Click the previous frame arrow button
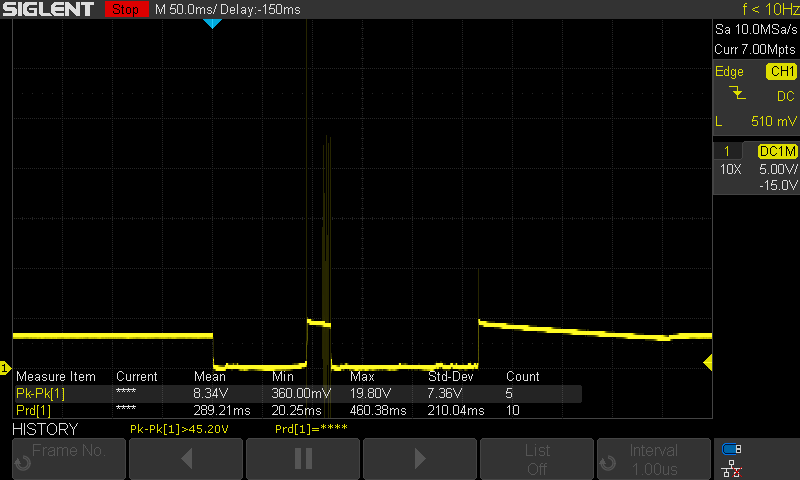Screen dimensions: 800x480 (186, 459)
